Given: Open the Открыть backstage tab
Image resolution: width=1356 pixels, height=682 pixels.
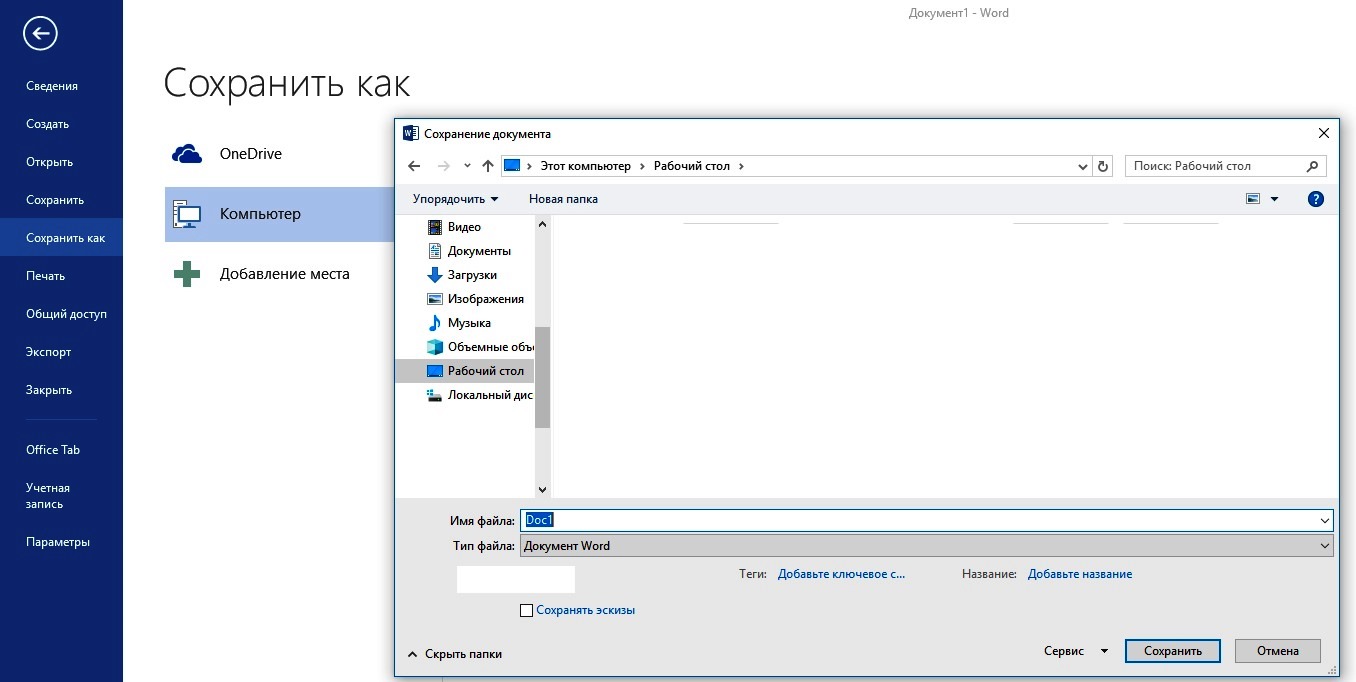Looking at the screenshot, I should [x=49, y=162].
